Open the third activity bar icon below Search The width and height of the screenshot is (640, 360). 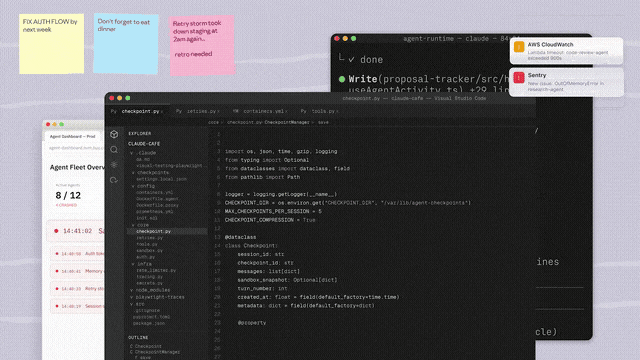pyautogui.click(x=114, y=164)
